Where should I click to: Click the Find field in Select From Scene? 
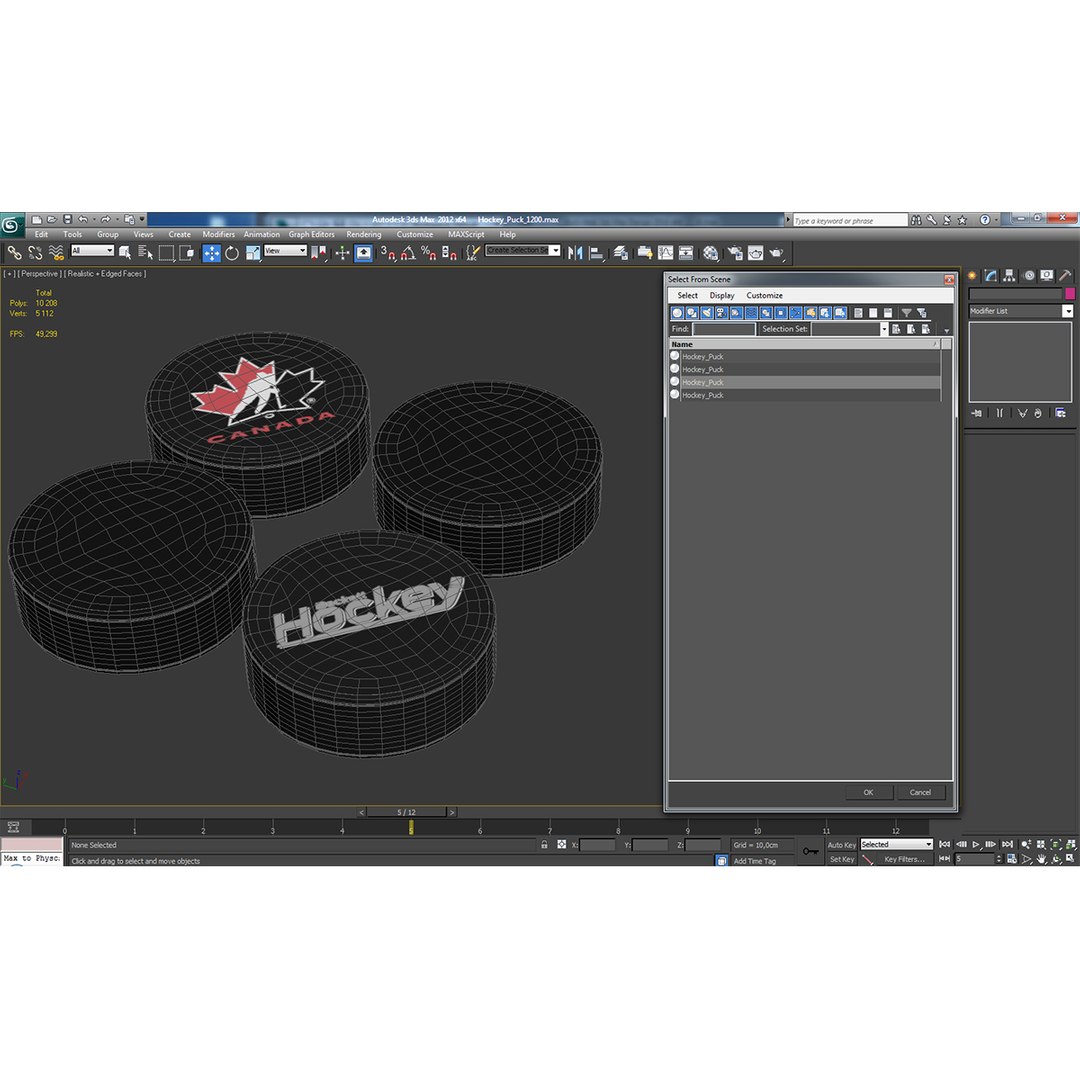pos(724,329)
